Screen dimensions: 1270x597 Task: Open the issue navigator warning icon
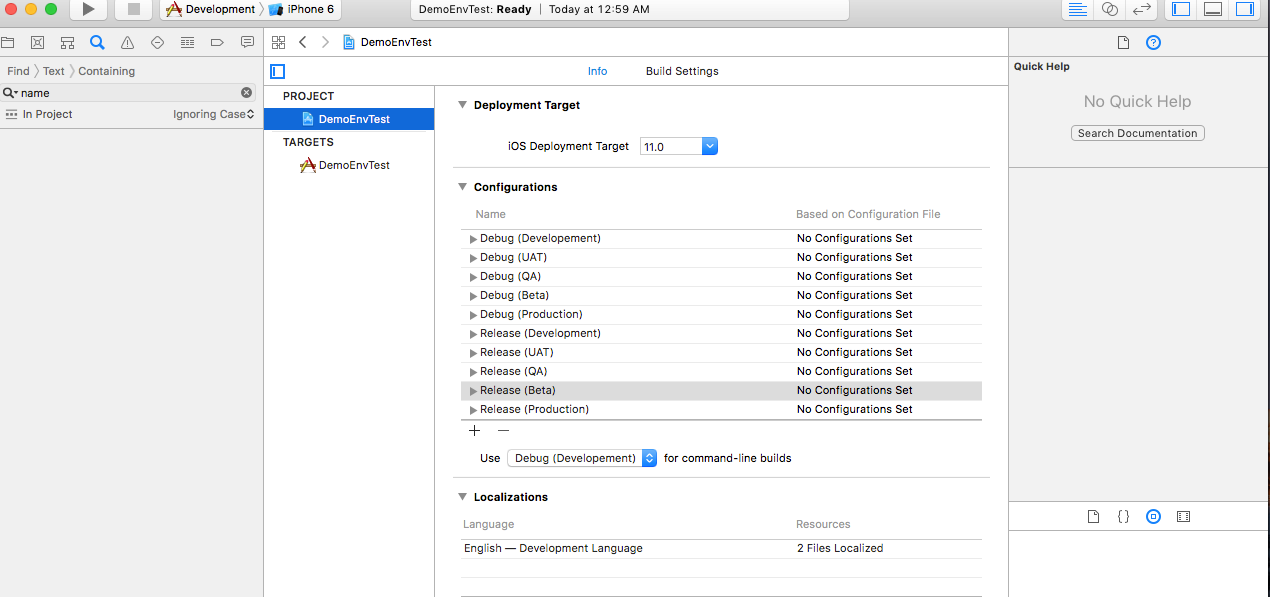coord(127,42)
